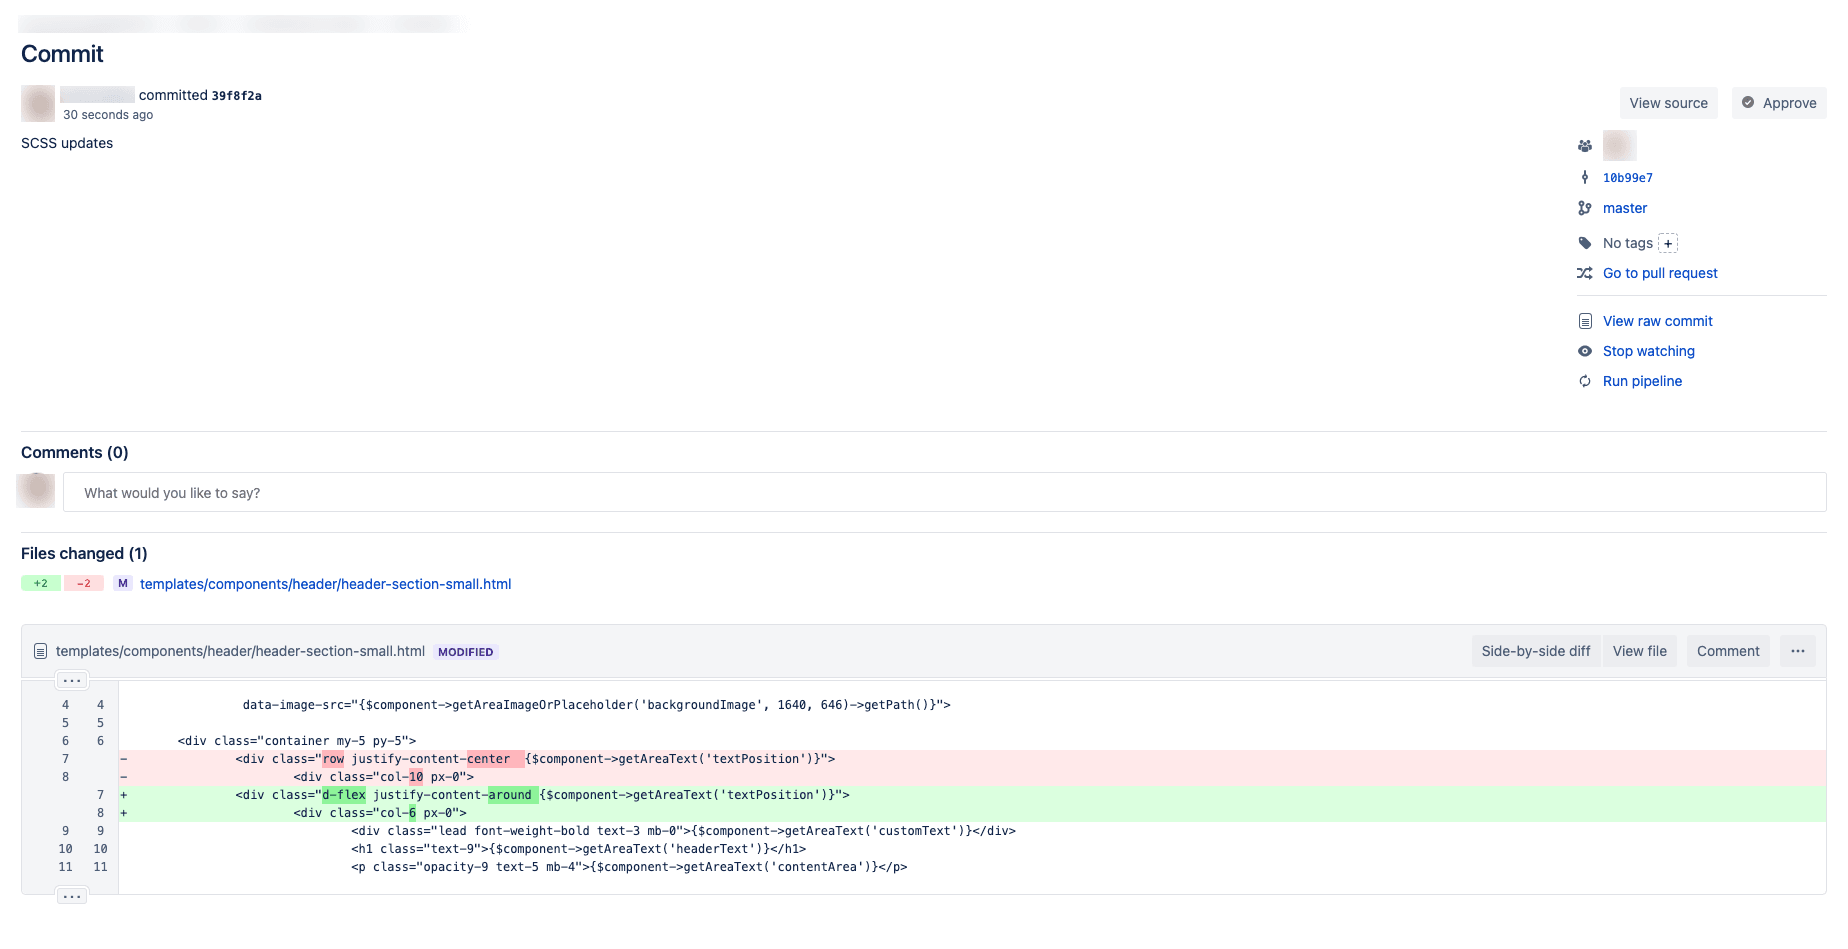Open View file for the changed file
The image size is (1848, 949).
pos(1639,650)
